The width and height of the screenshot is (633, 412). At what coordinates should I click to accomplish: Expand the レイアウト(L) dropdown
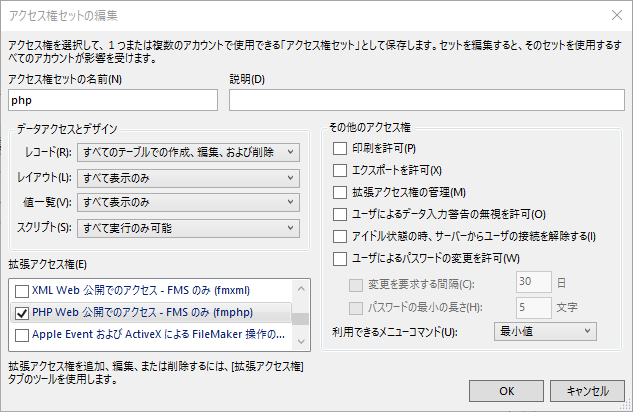(x=188, y=178)
